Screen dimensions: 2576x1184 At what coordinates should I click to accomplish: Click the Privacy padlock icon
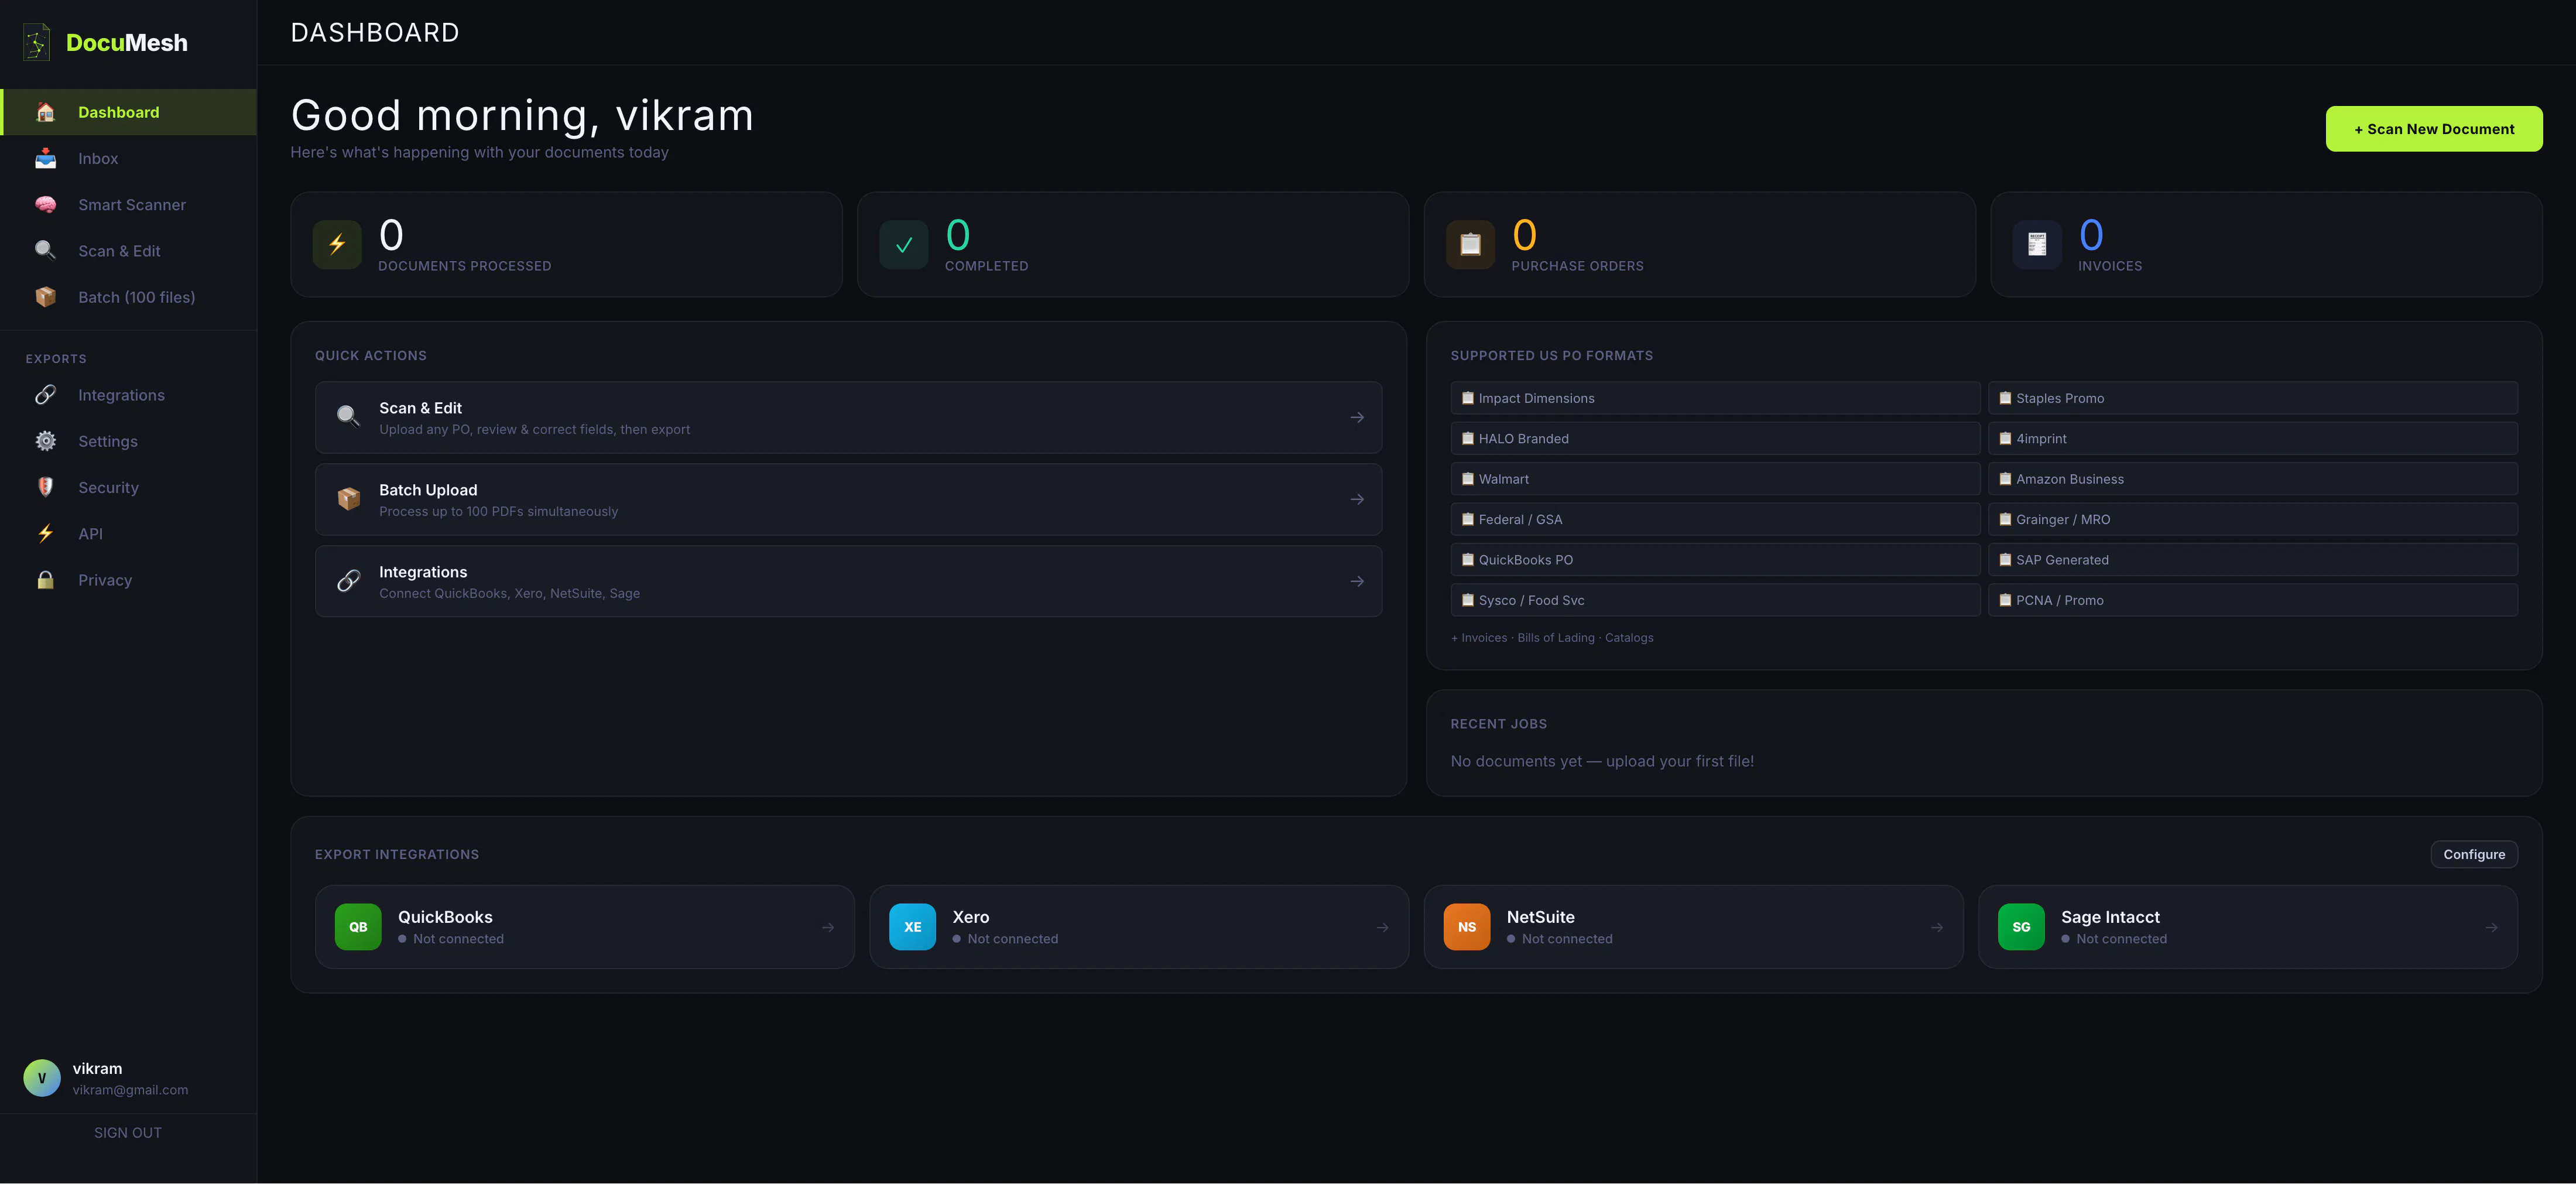pos(45,580)
